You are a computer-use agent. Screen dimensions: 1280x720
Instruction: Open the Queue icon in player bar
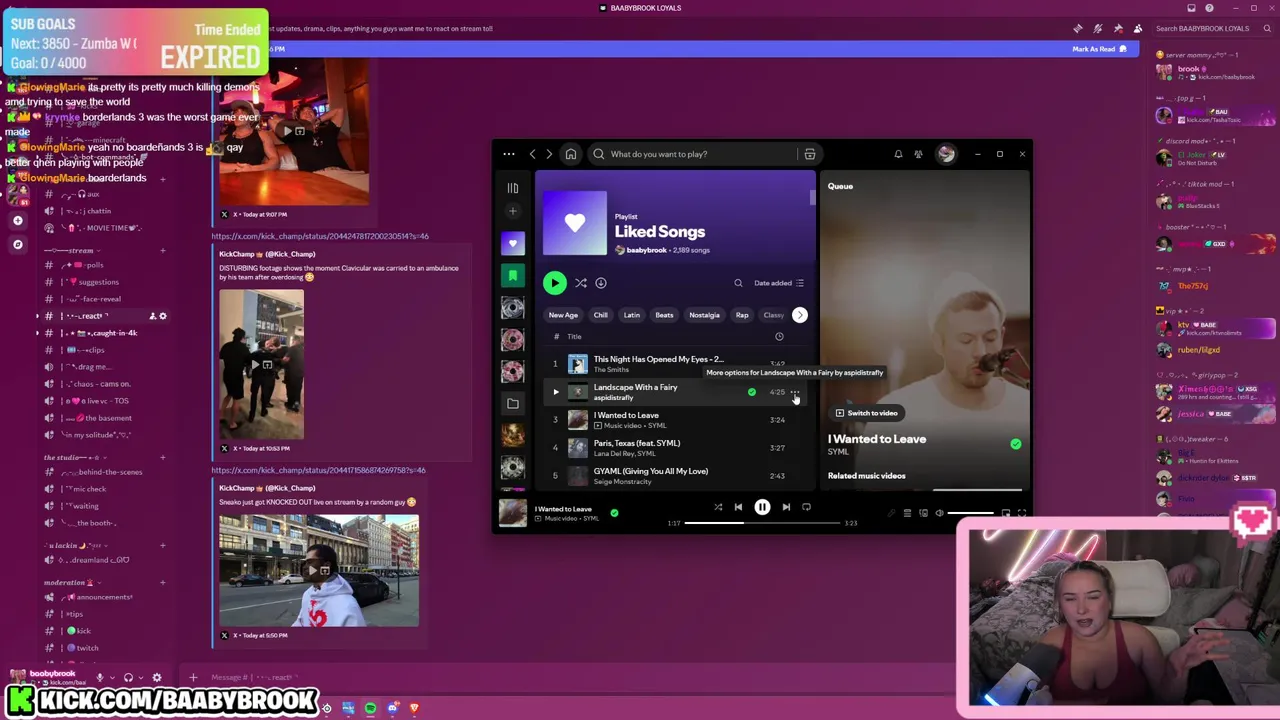pos(907,513)
